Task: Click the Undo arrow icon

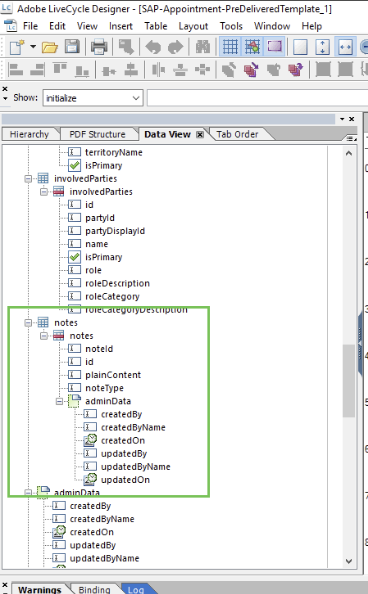Action: [153, 47]
